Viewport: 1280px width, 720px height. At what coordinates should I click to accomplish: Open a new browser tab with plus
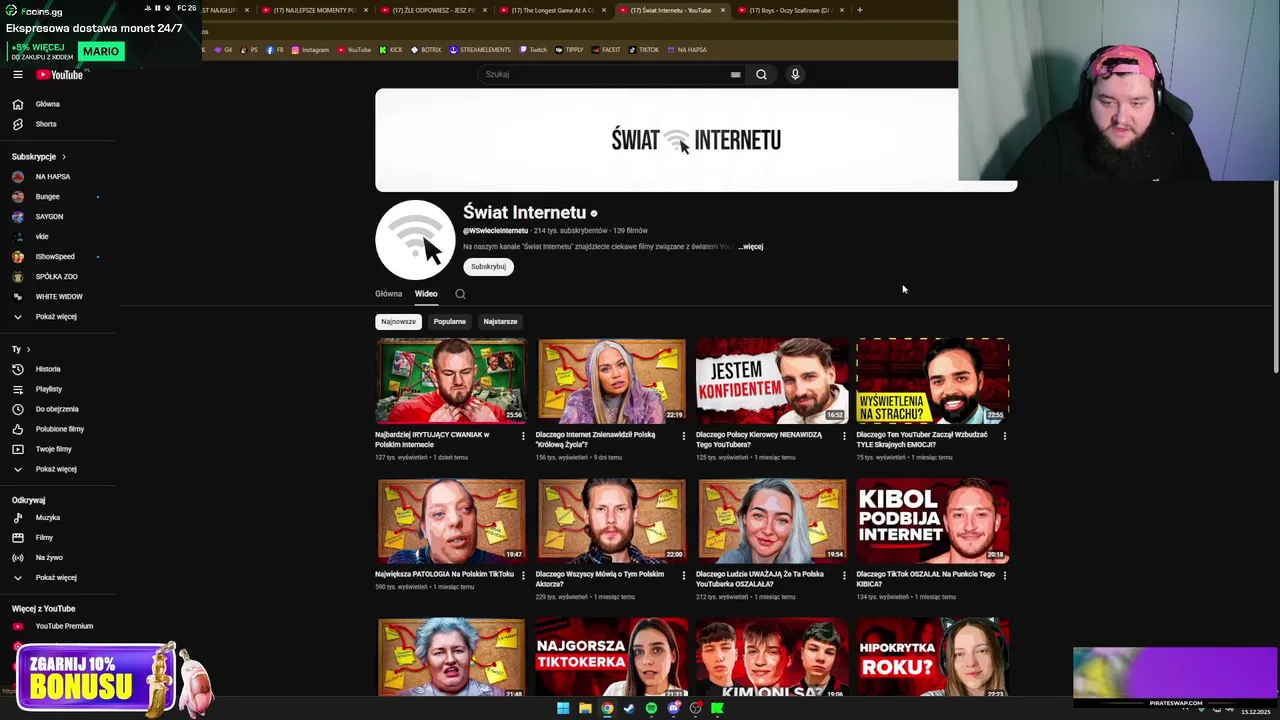[x=860, y=10]
